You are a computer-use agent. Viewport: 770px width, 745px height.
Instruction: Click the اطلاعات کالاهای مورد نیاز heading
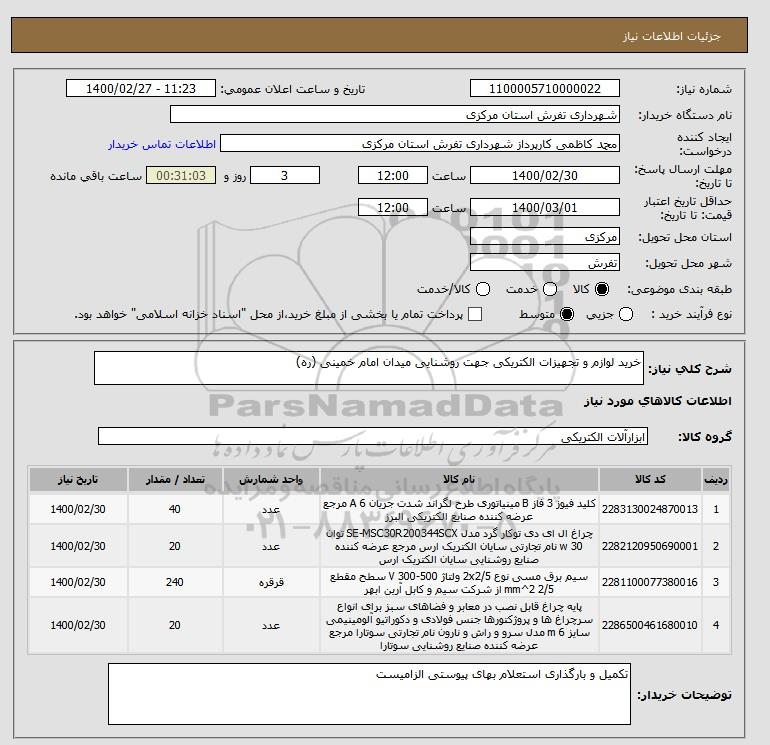pyautogui.click(x=658, y=401)
